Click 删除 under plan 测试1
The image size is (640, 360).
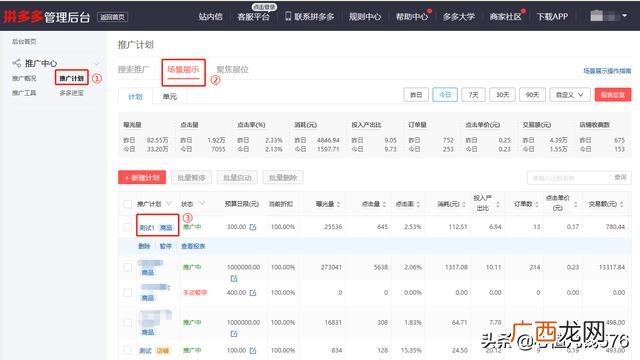pyautogui.click(x=144, y=246)
